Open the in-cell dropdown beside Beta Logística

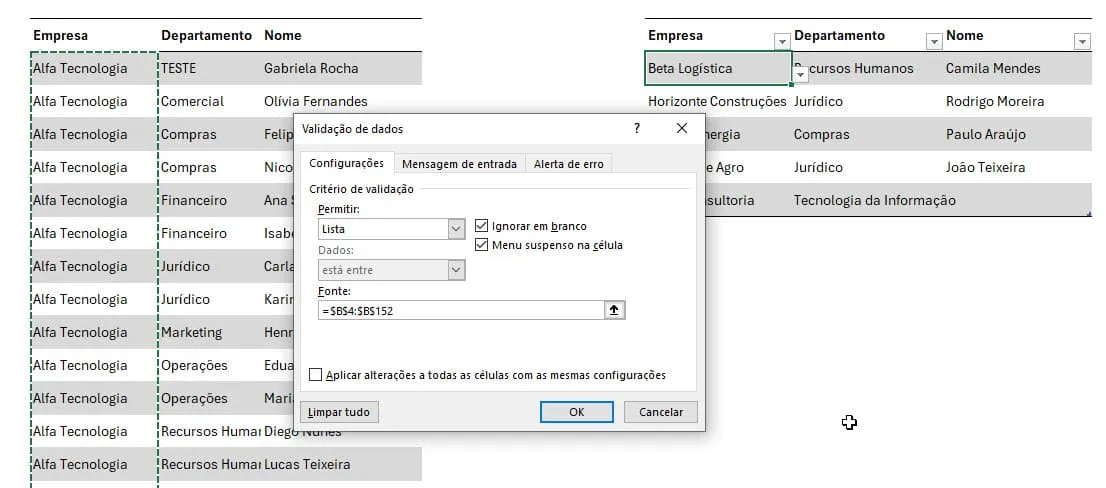click(x=801, y=73)
